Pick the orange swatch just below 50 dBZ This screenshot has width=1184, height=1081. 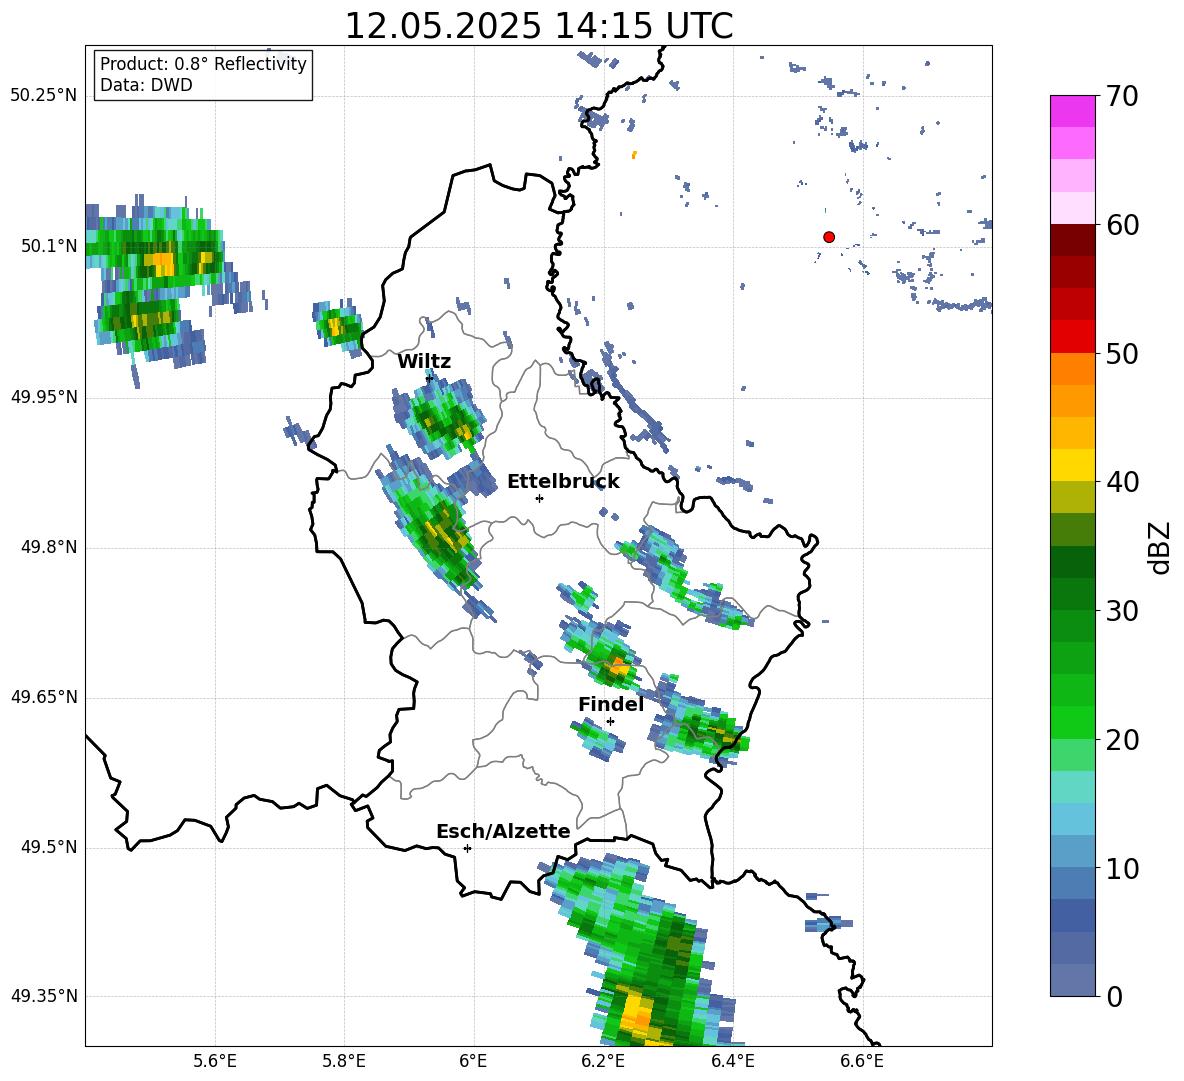pyautogui.click(x=1072, y=368)
